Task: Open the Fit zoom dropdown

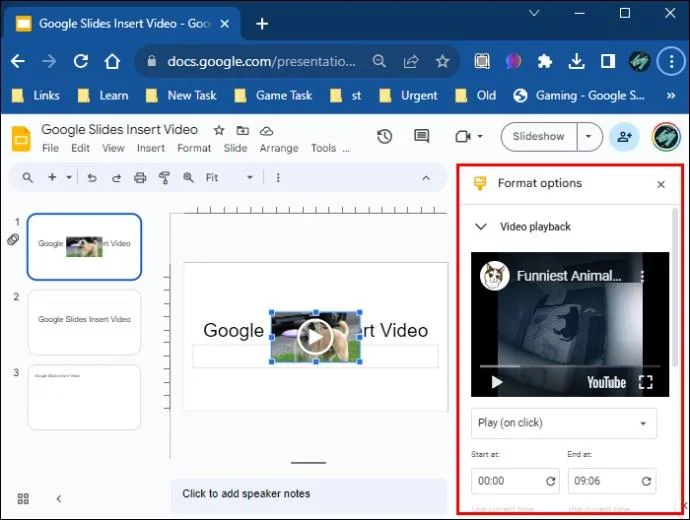Action: (230, 178)
